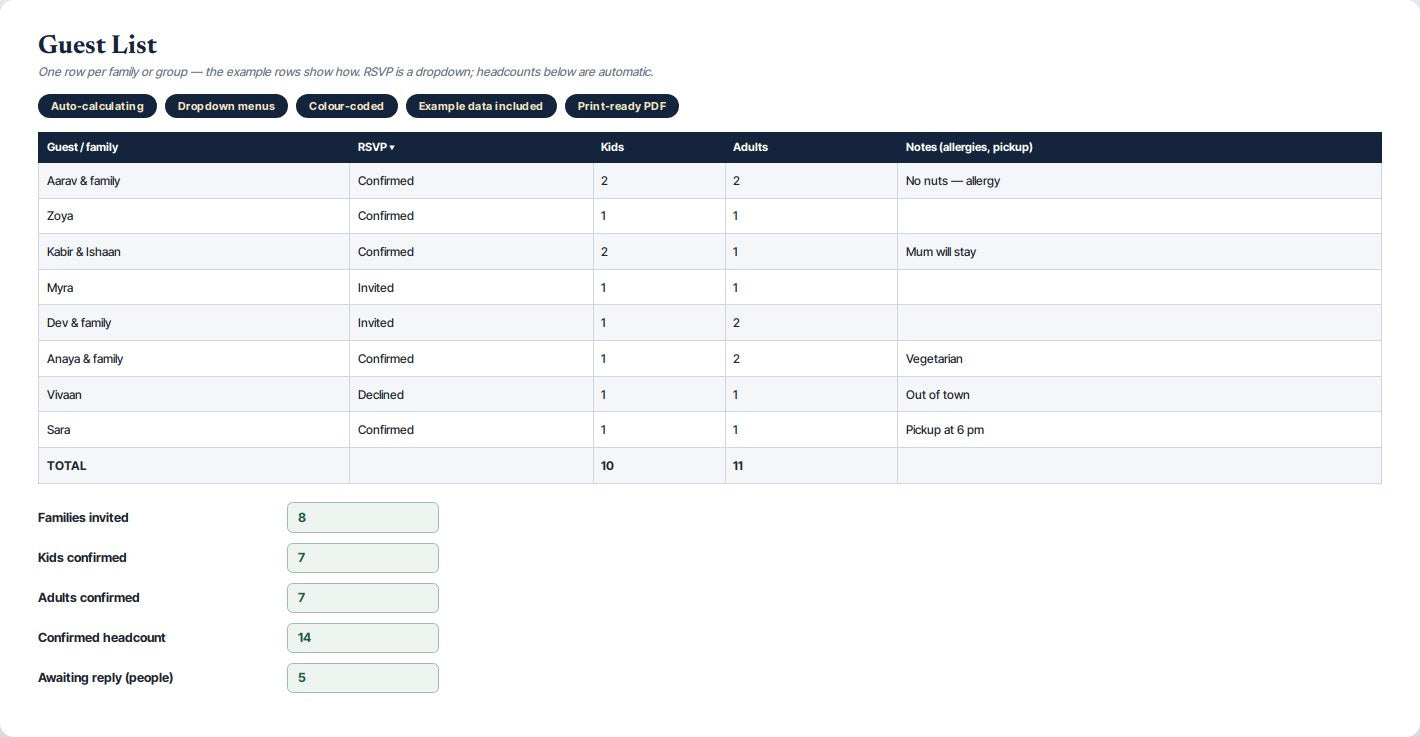Click the Auto-calculating pill badge

tap(97, 106)
